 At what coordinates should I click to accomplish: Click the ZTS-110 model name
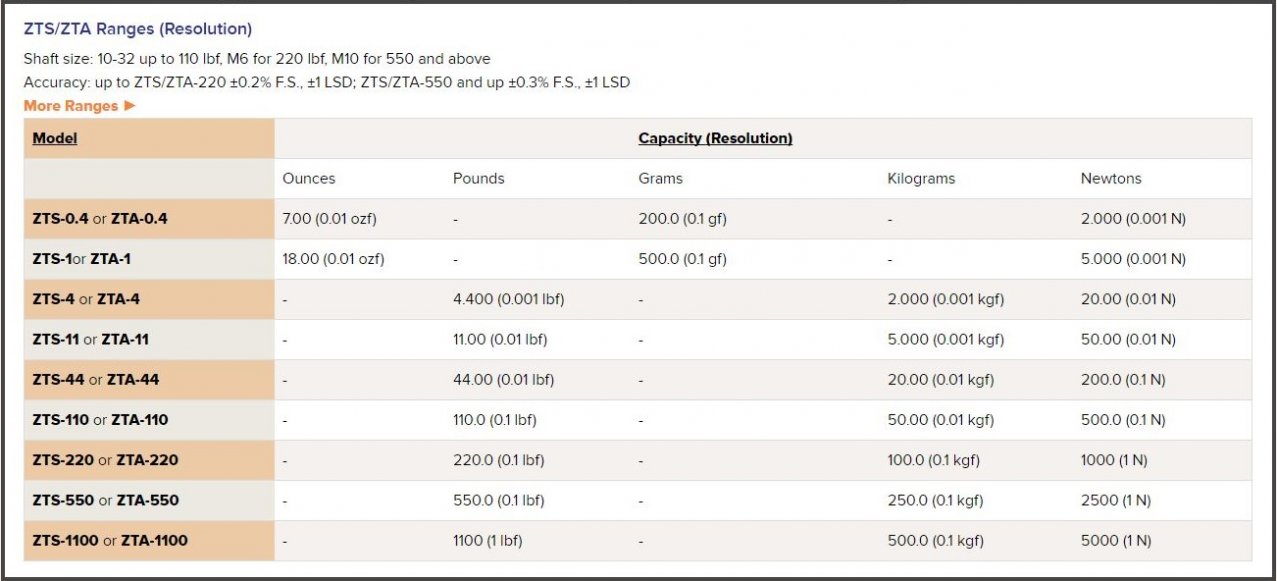click(x=61, y=420)
